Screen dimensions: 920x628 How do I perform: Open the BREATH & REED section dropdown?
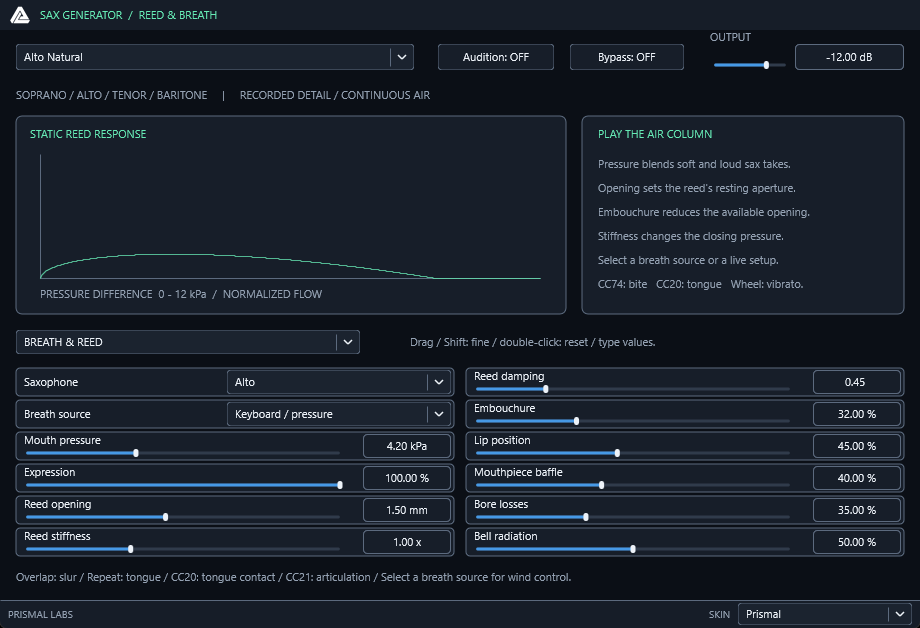tap(188, 342)
